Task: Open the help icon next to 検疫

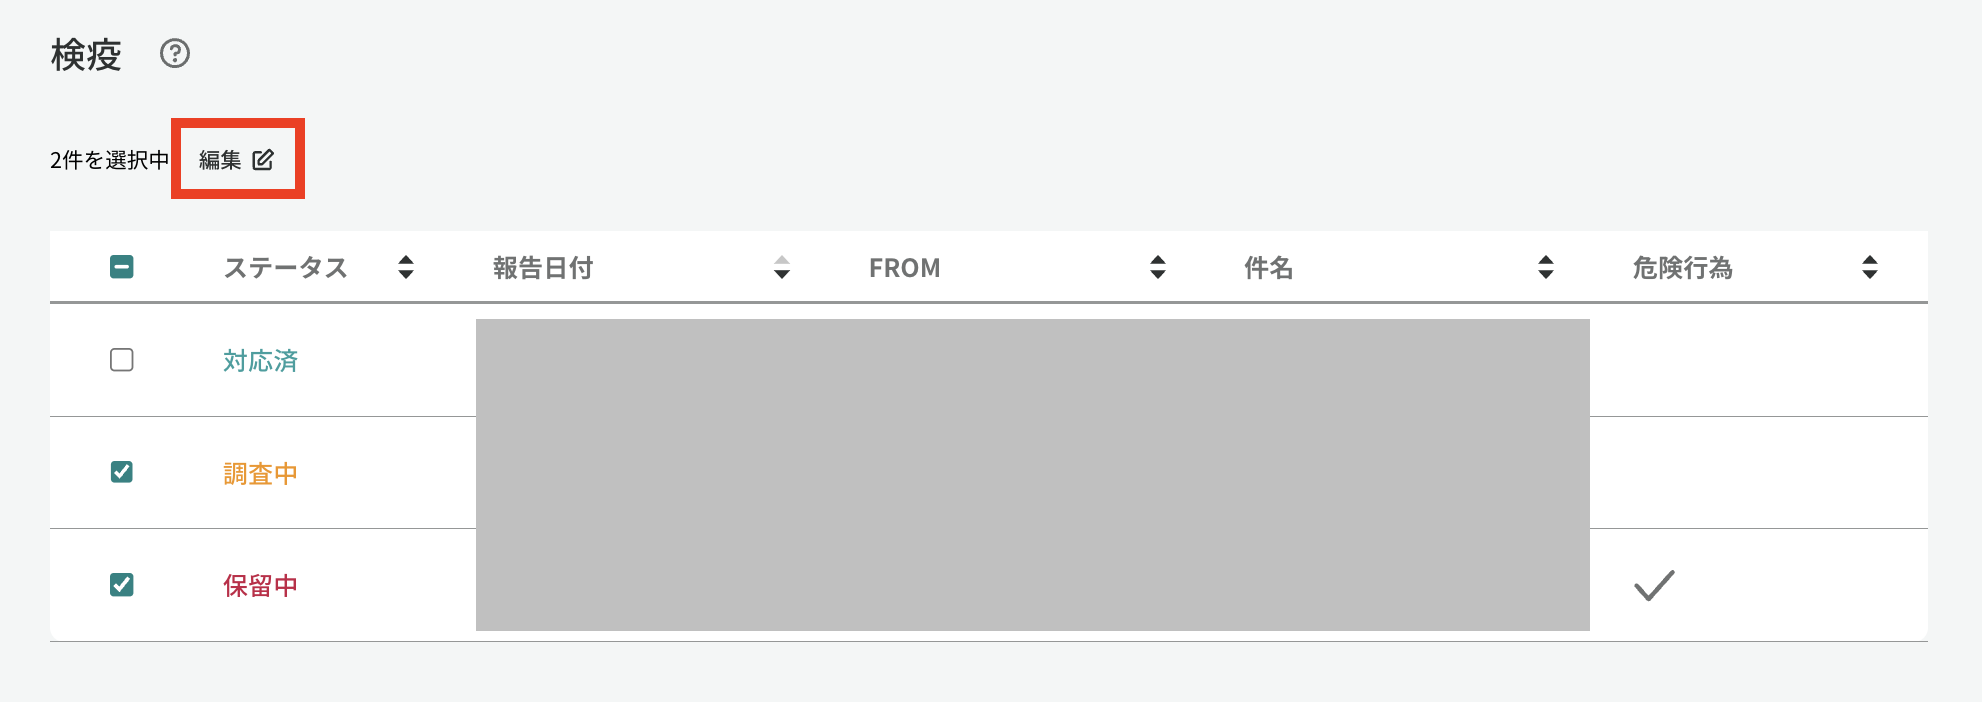Action: pos(175,53)
